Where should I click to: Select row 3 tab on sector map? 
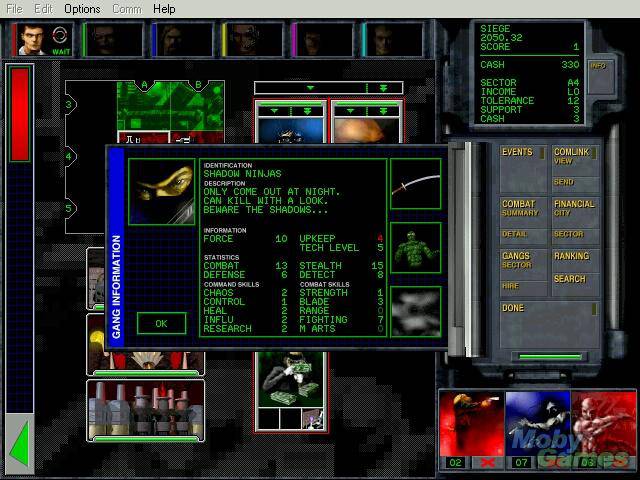coord(69,104)
